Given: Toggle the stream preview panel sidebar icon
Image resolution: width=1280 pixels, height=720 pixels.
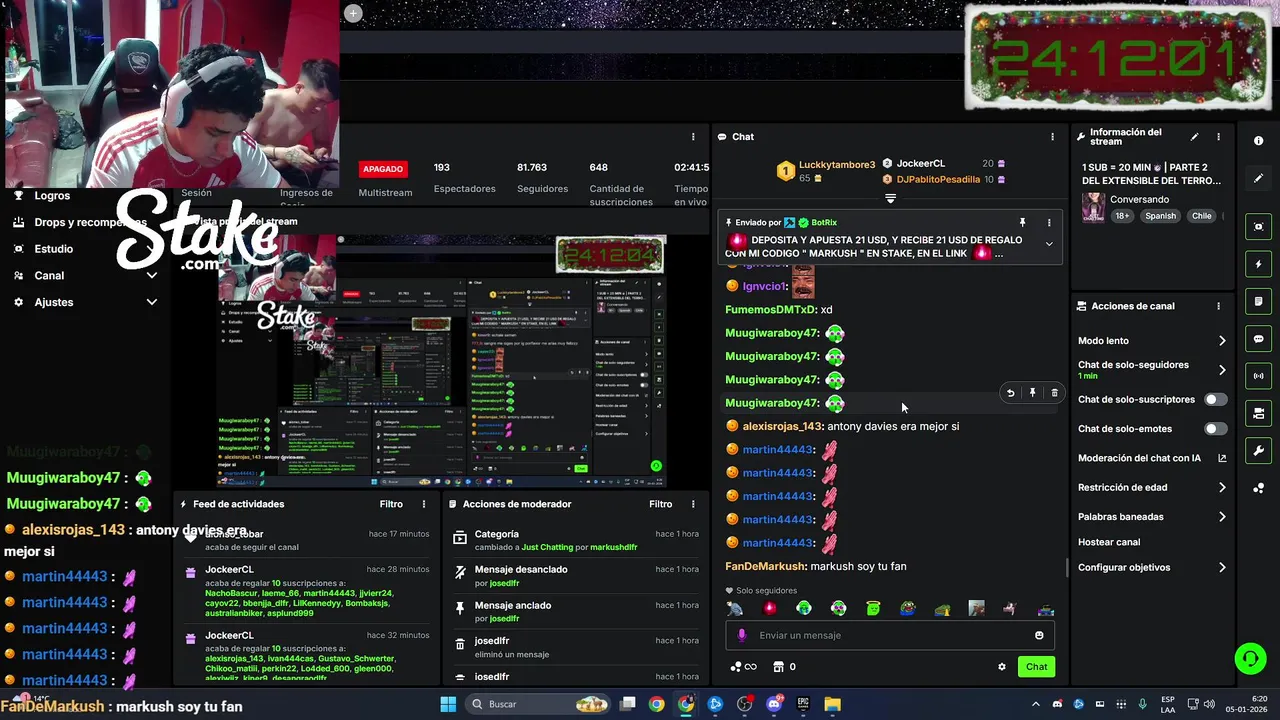Looking at the screenshot, I should click(x=1258, y=227).
